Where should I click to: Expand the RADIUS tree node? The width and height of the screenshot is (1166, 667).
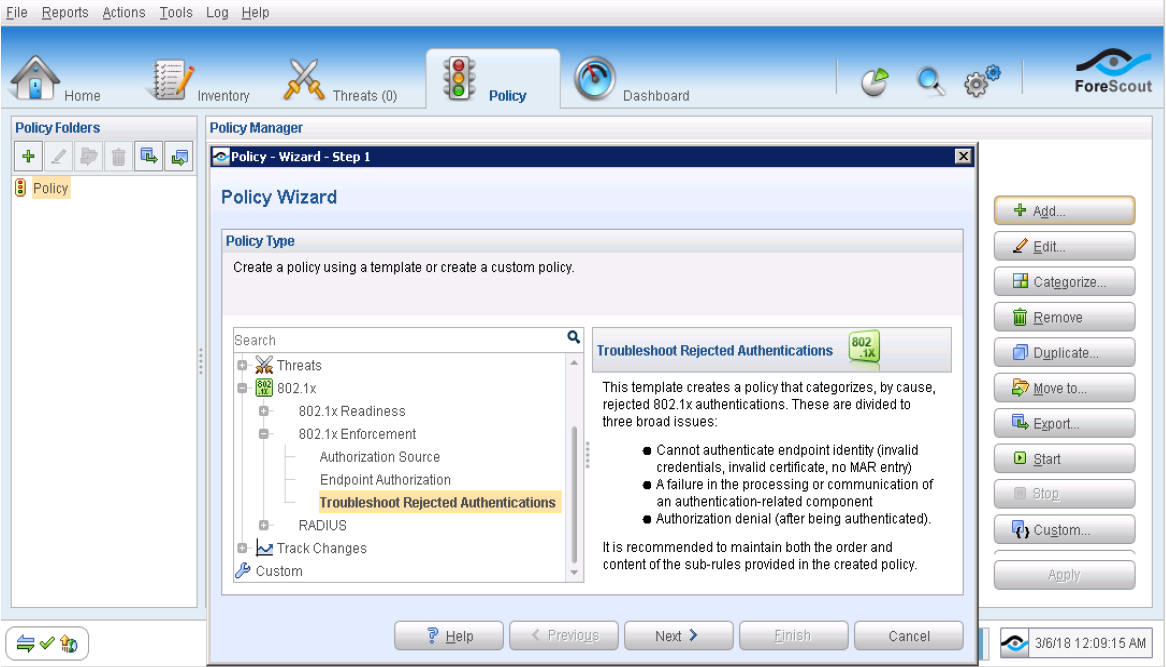click(263, 525)
